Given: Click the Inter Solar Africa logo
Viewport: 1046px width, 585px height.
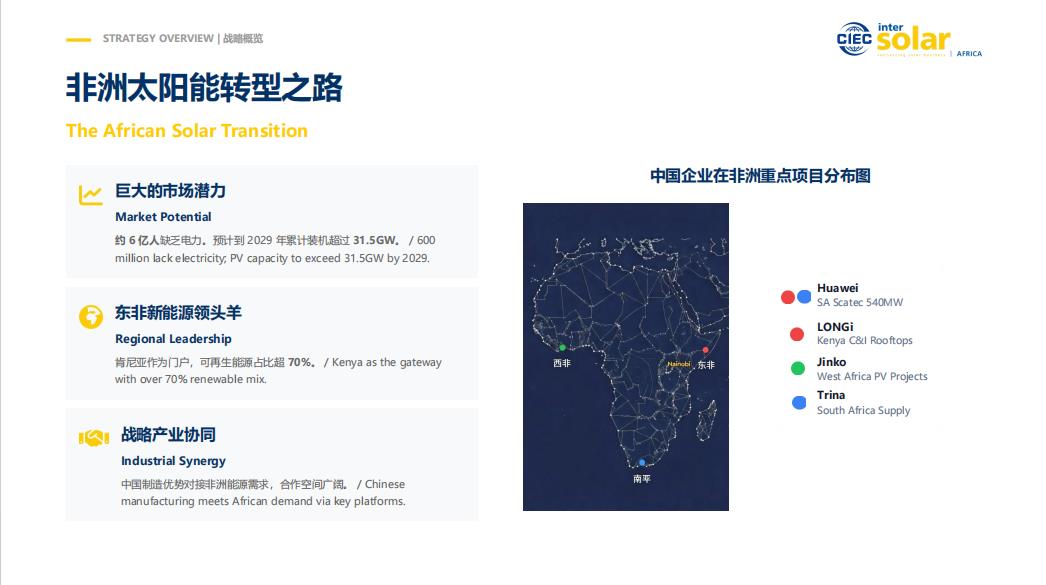Looking at the screenshot, I should [x=929, y=40].
